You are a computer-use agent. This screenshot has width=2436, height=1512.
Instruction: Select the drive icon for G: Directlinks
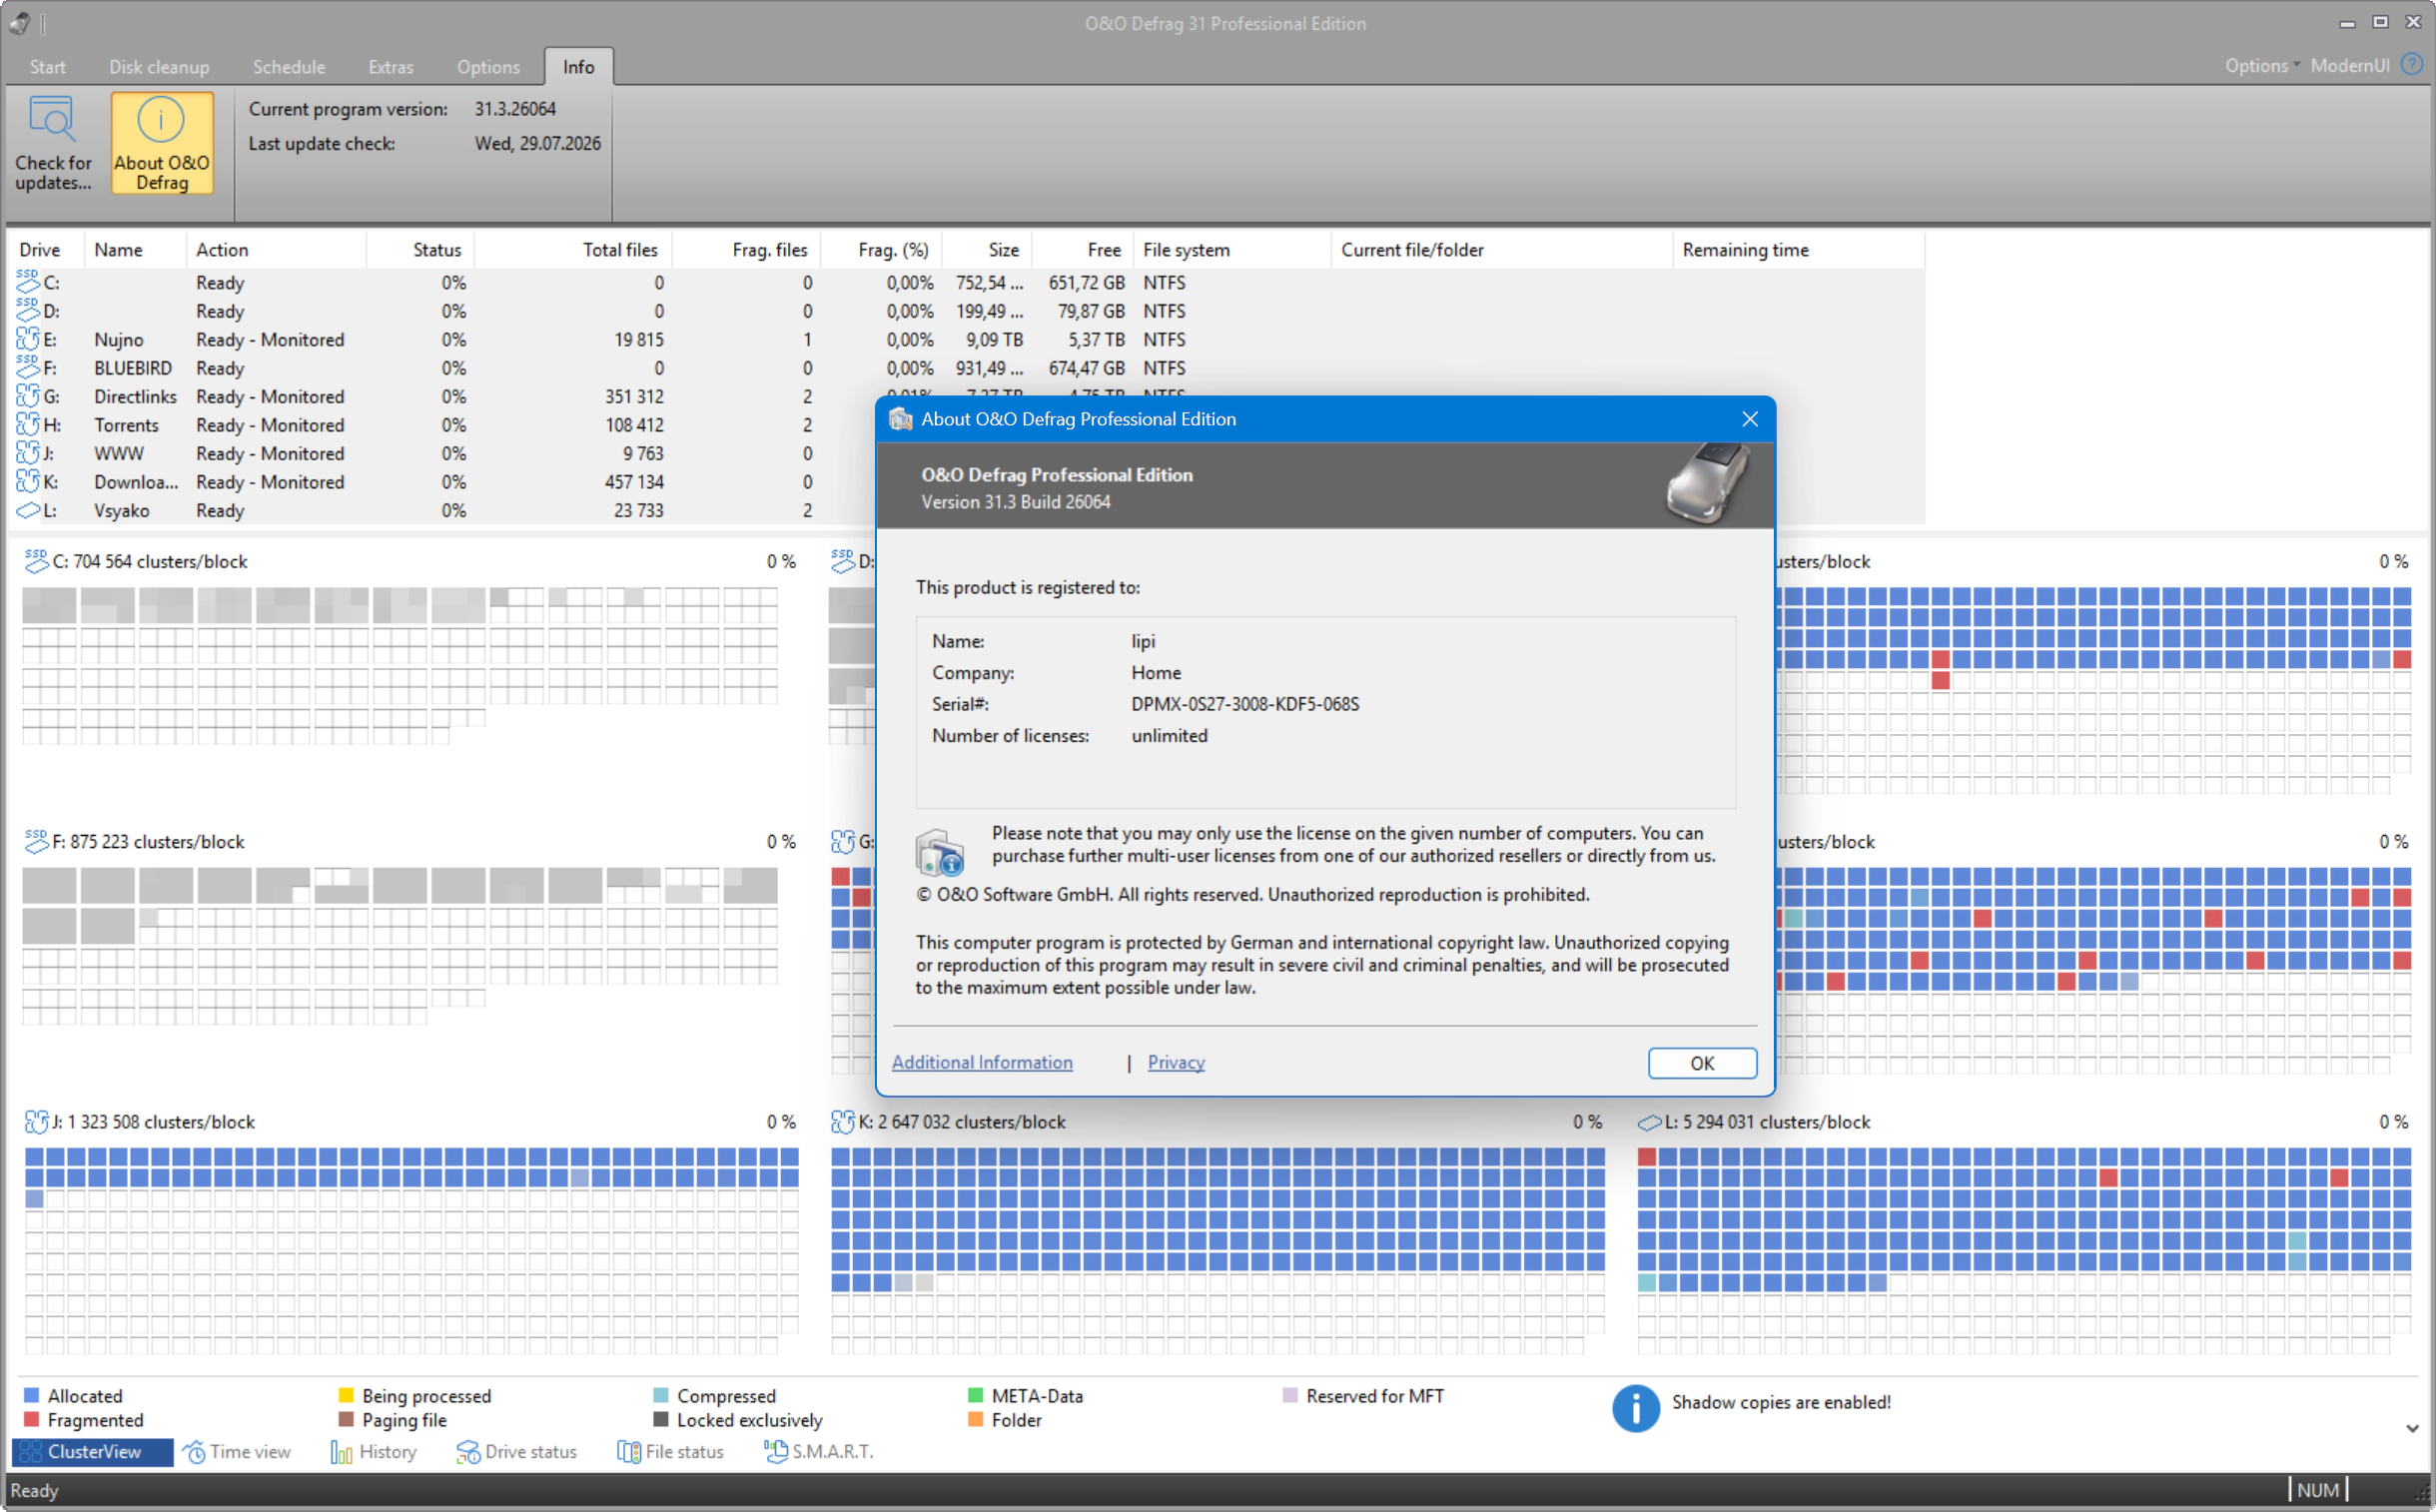28,397
